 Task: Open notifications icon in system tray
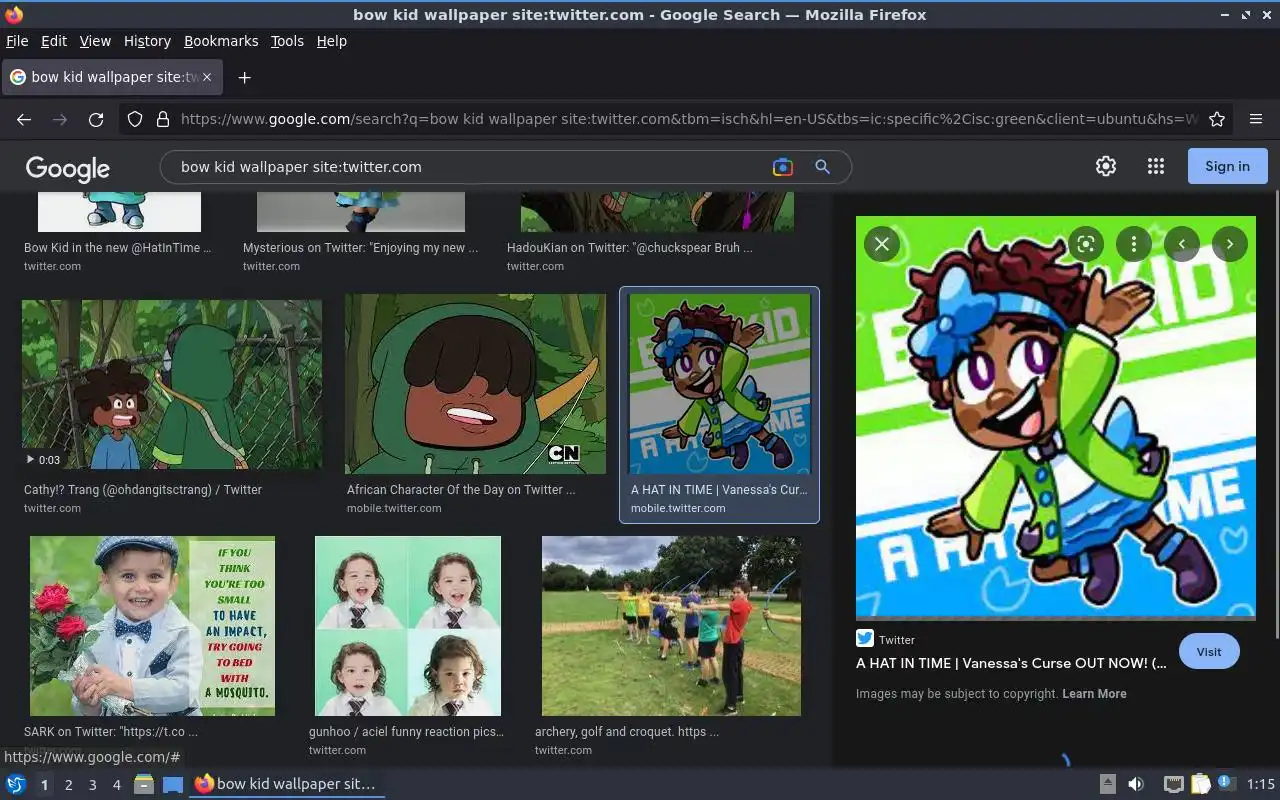click(1227, 783)
